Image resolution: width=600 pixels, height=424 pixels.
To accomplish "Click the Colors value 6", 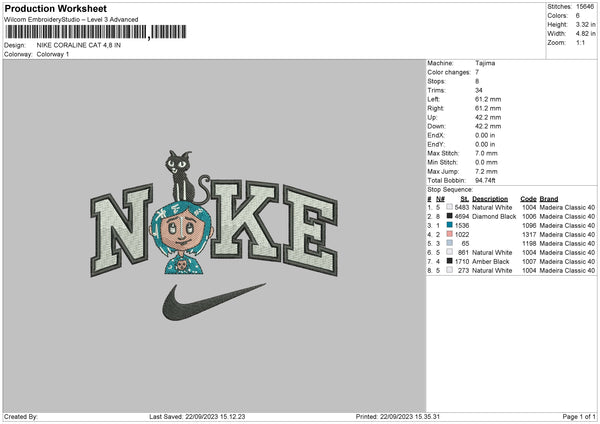I will [578, 16].
